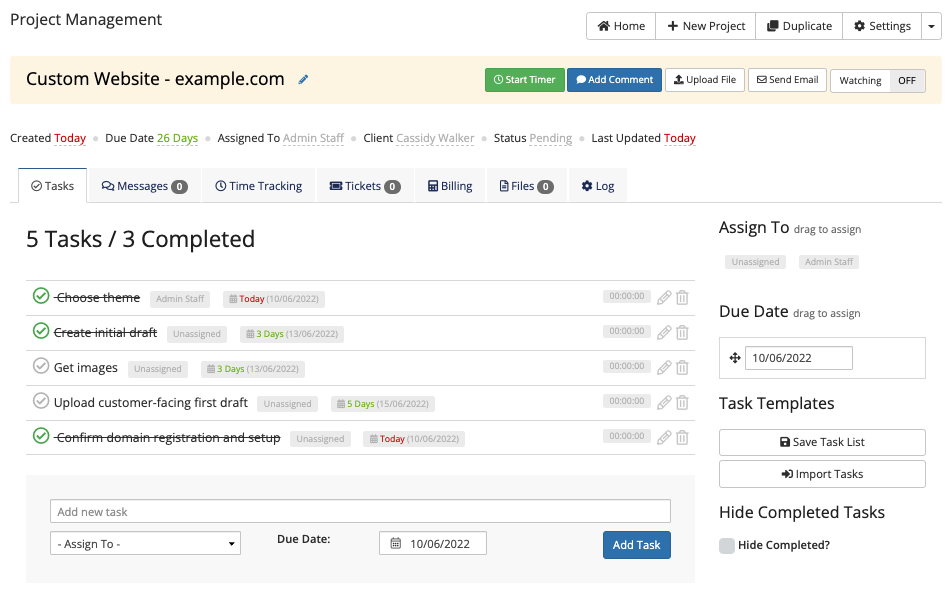Edit the Choose theme task
952x601 pixels.
coord(663,297)
